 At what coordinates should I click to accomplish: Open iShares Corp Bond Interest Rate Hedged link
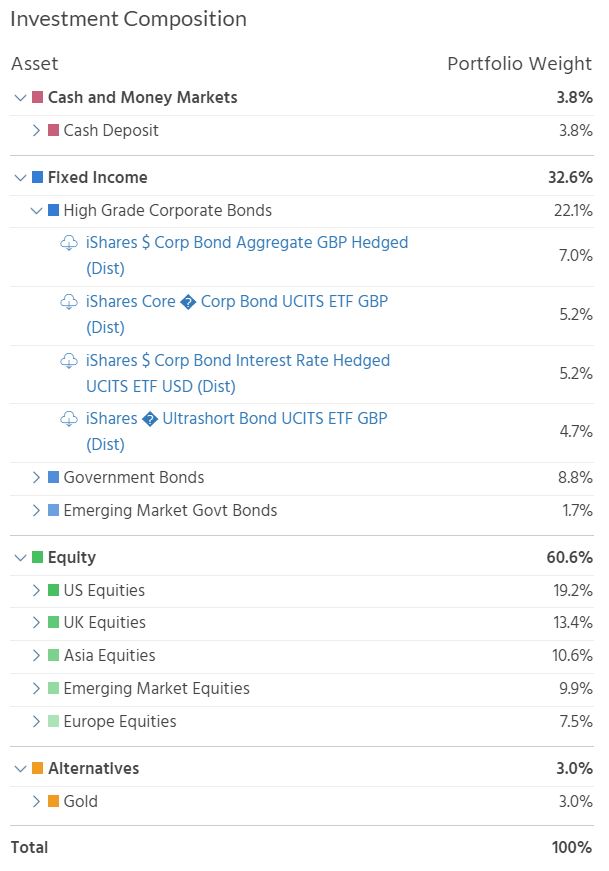[x=238, y=361]
